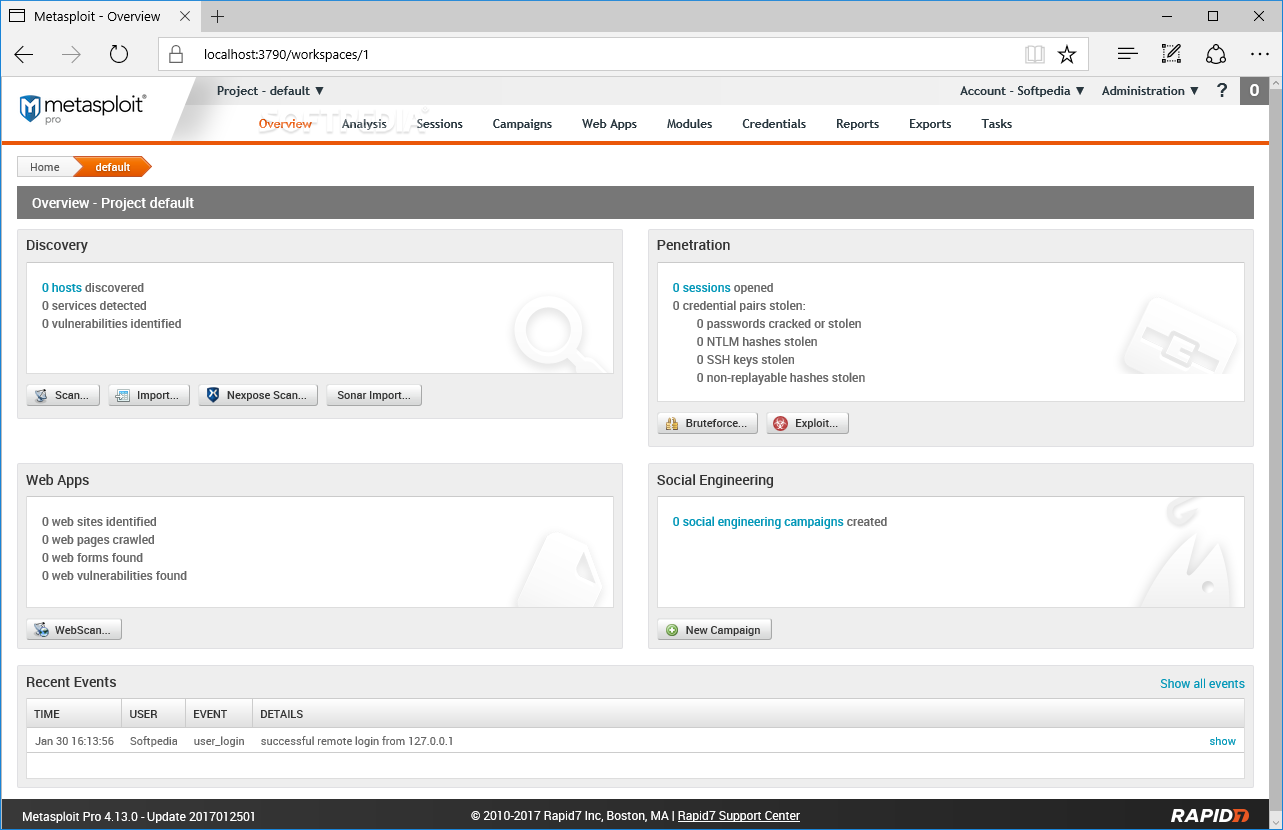Add page to favorites with the star icon
This screenshot has height=830, width=1283.
click(1067, 54)
